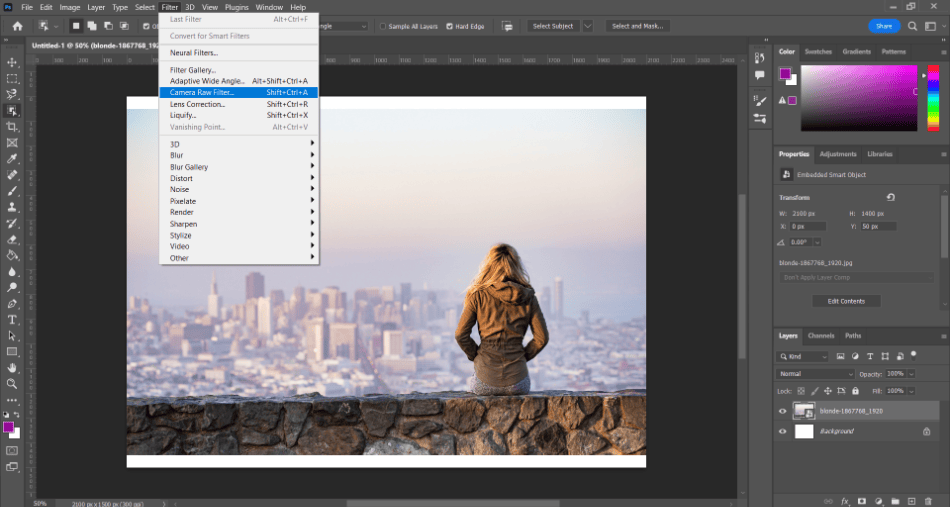Toggle lock transparent pixels icon

click(x=801, y=391)
